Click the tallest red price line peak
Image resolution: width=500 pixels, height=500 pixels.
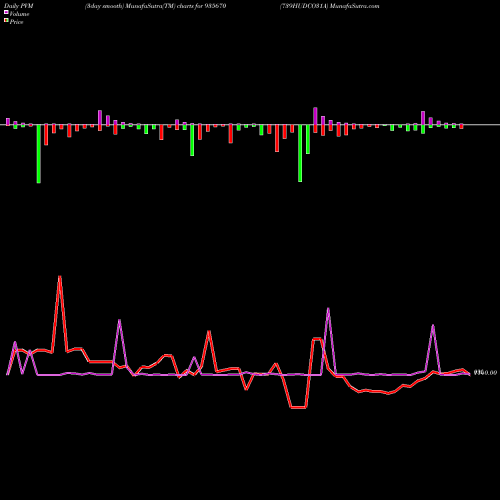pos(60,277)
